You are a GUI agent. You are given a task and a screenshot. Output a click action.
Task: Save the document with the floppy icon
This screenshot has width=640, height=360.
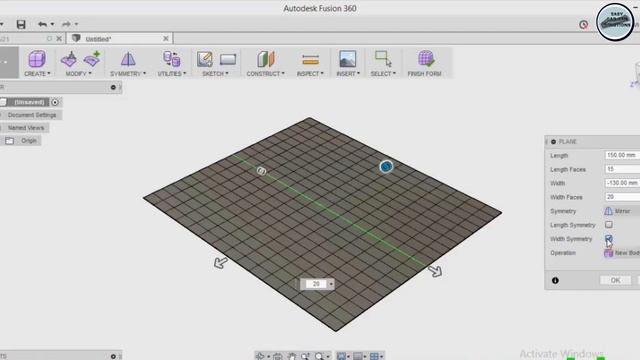tap(21, 24)
